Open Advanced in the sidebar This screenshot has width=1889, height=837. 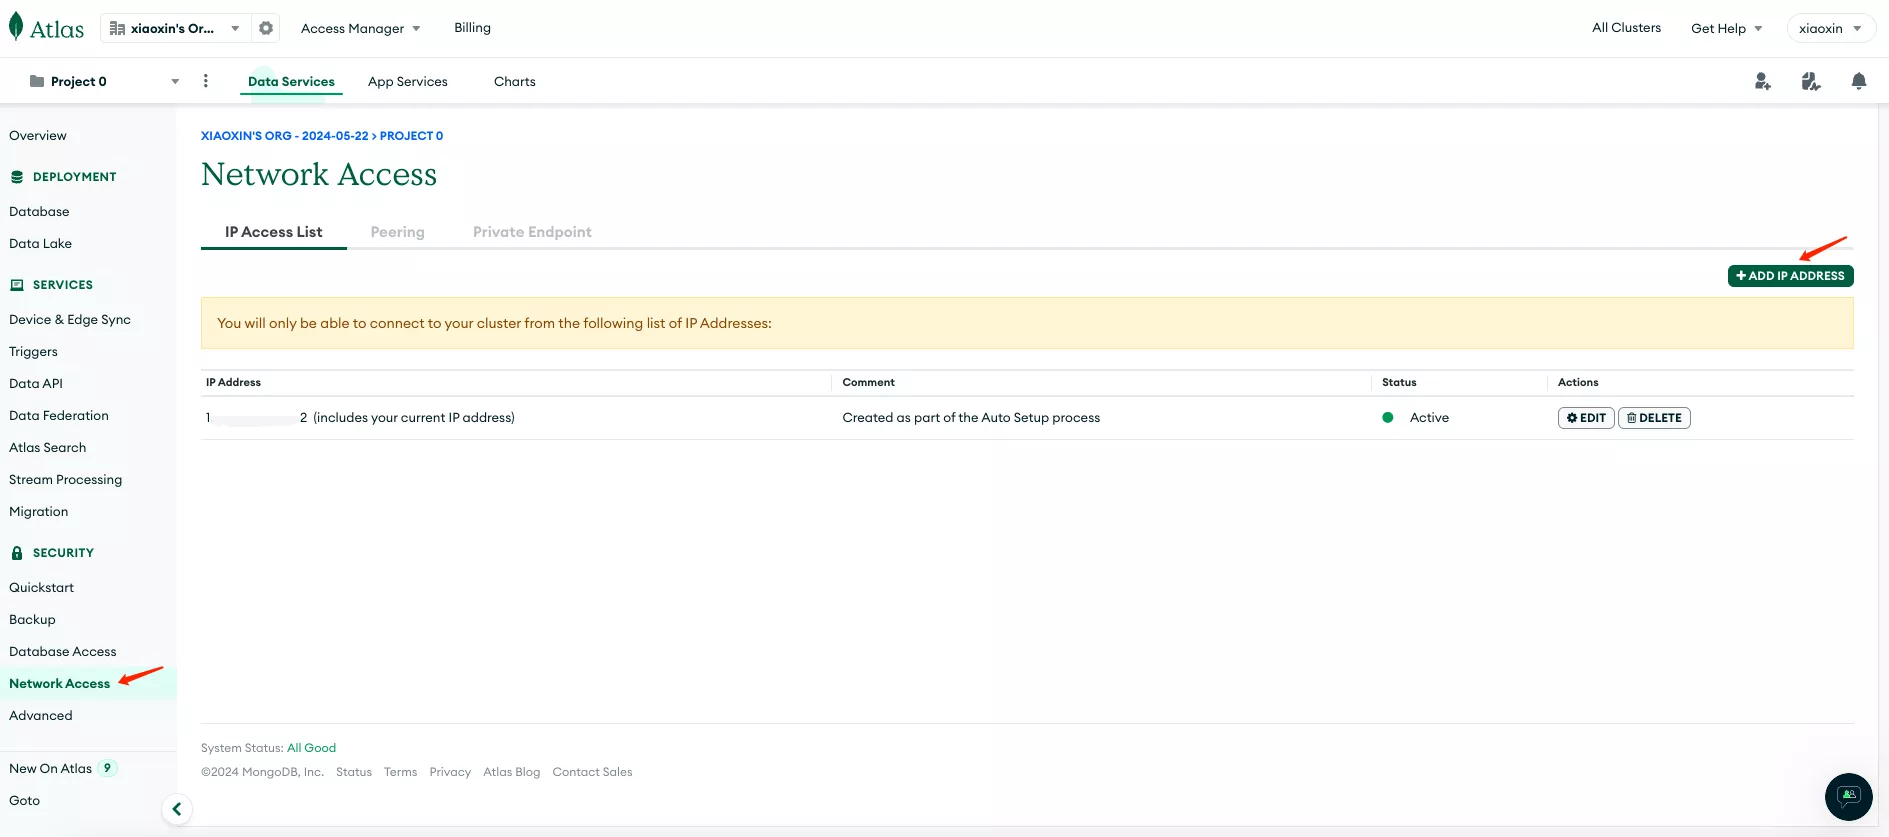pos(41,716)
